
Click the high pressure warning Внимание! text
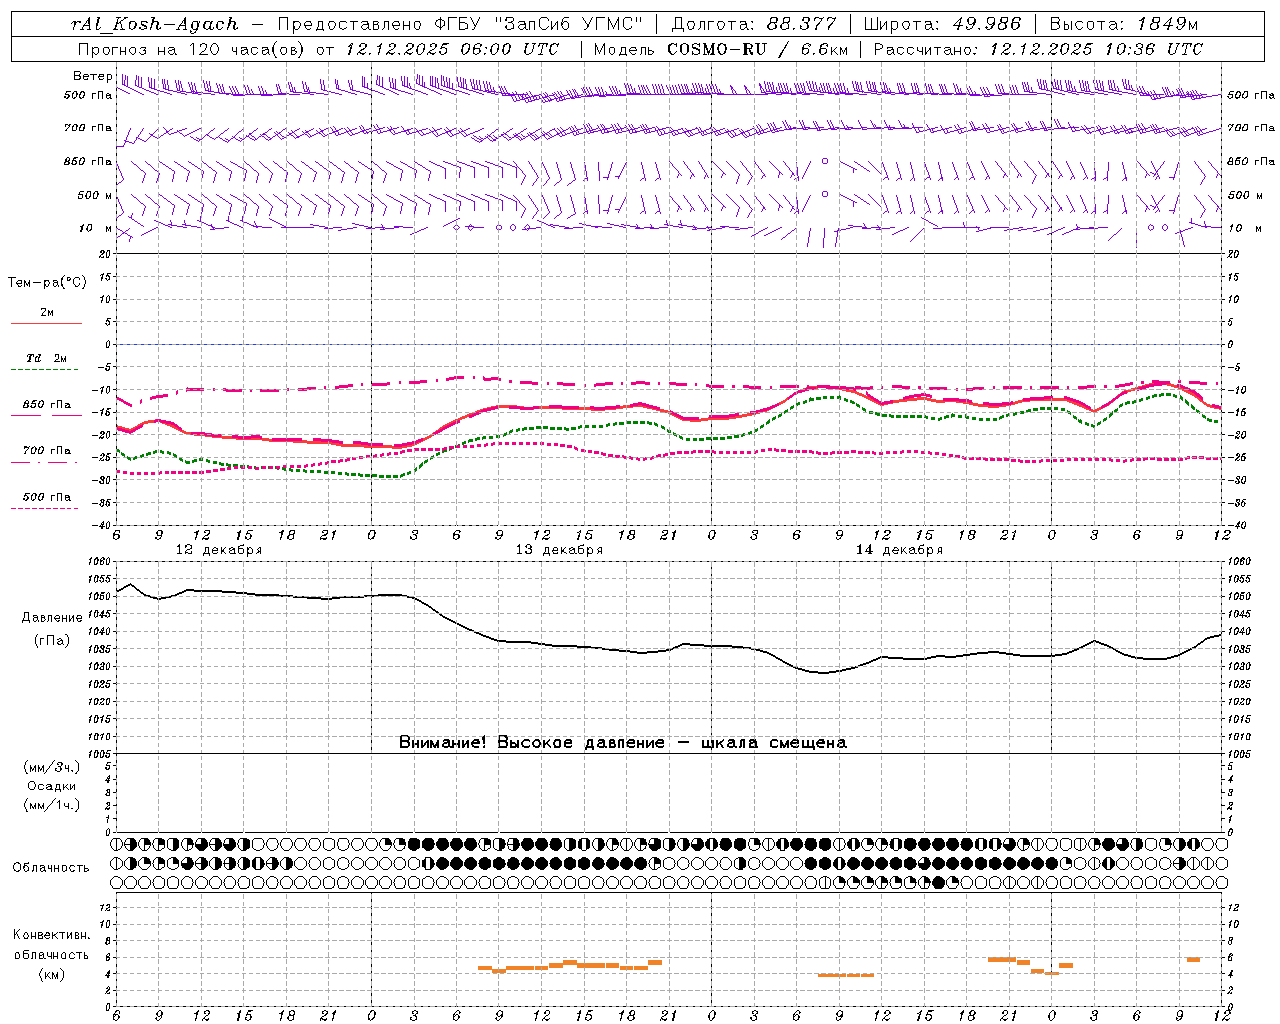(623, 743)
